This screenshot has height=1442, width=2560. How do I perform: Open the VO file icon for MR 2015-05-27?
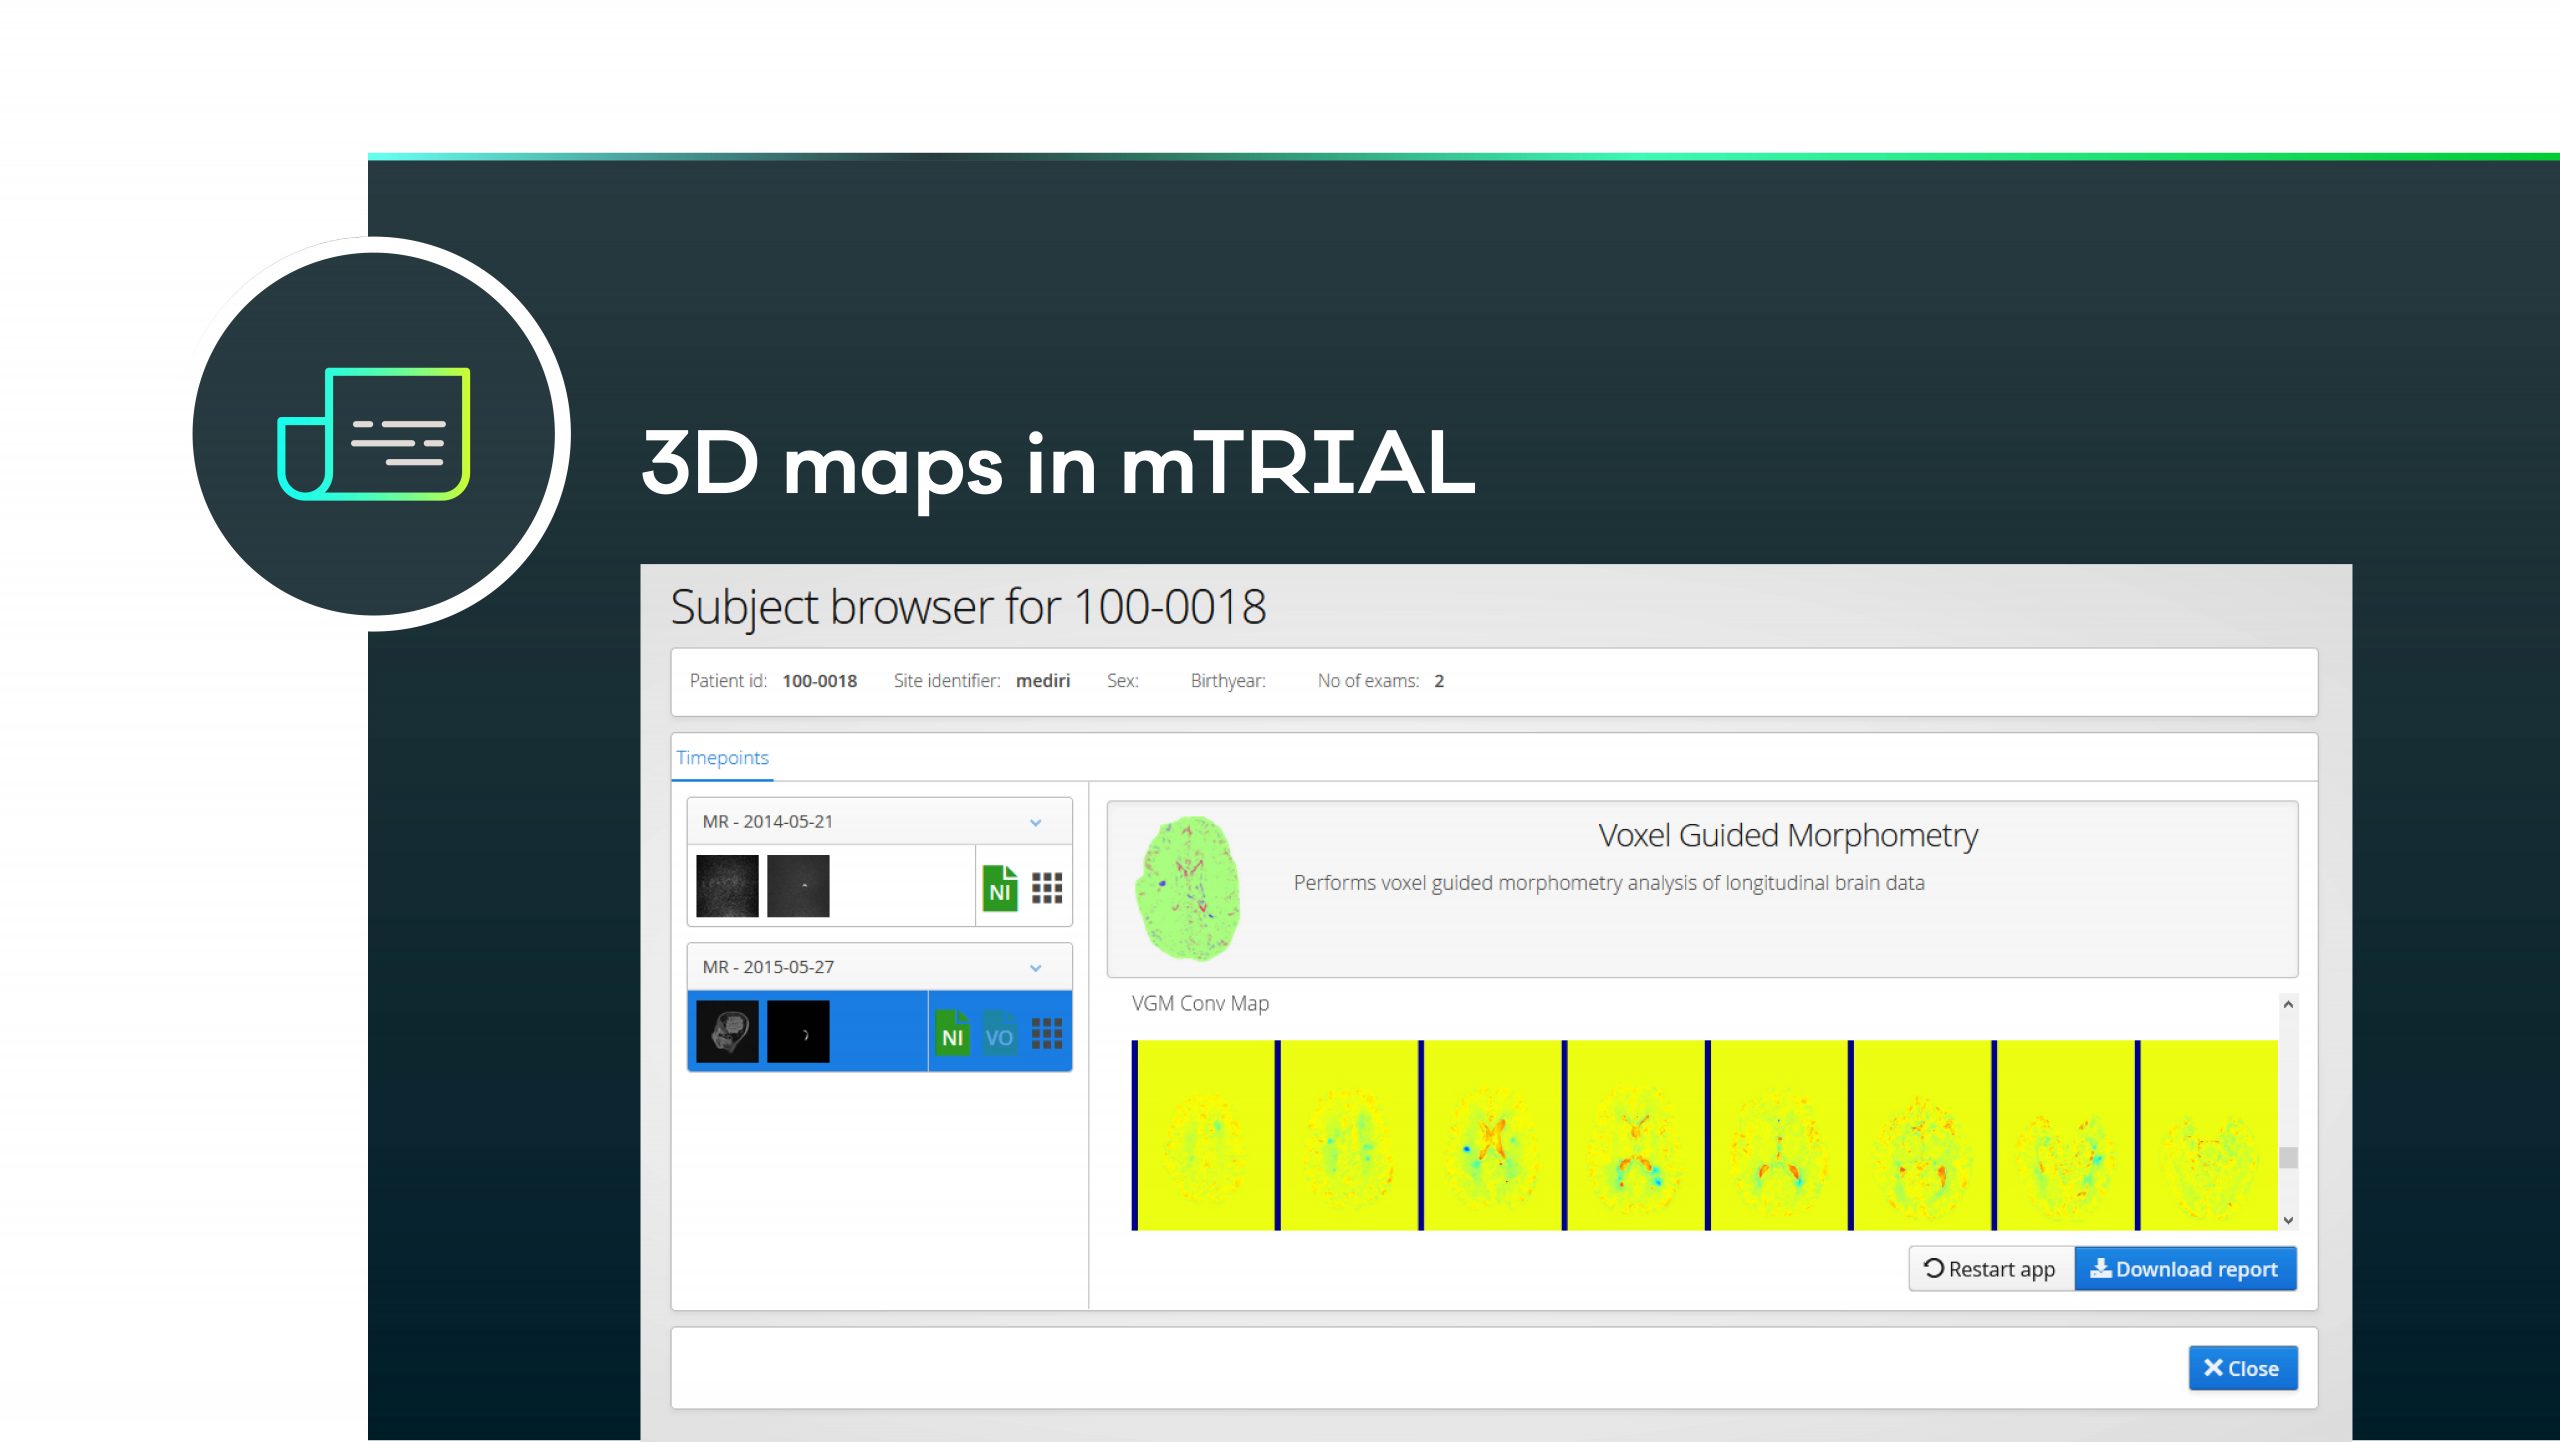point(999,1035)
